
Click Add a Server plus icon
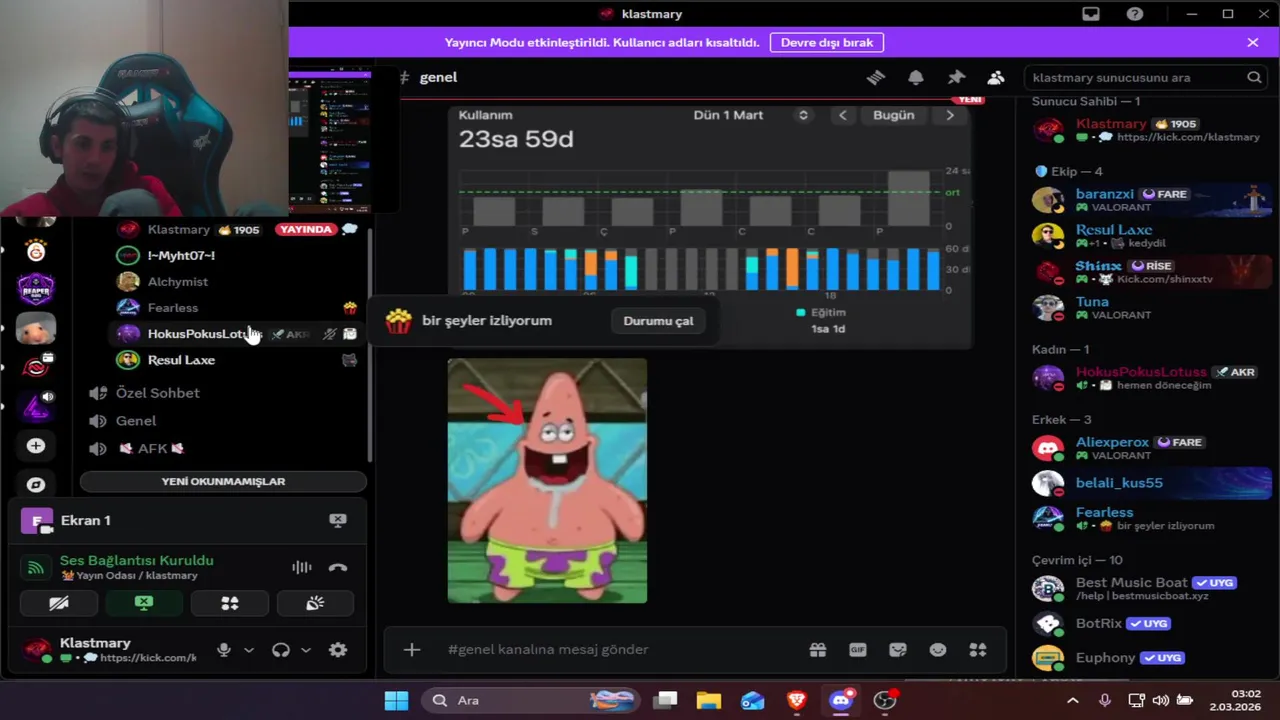coord(36,446)
